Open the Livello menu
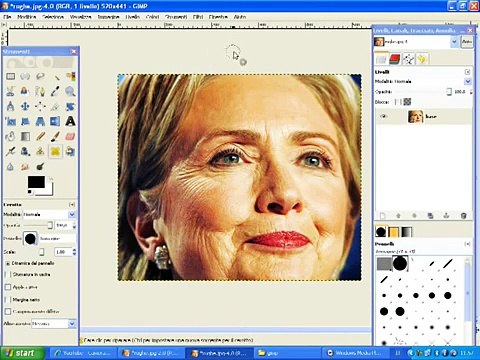Screen dimensions: 480x360 tap(132, 17)
